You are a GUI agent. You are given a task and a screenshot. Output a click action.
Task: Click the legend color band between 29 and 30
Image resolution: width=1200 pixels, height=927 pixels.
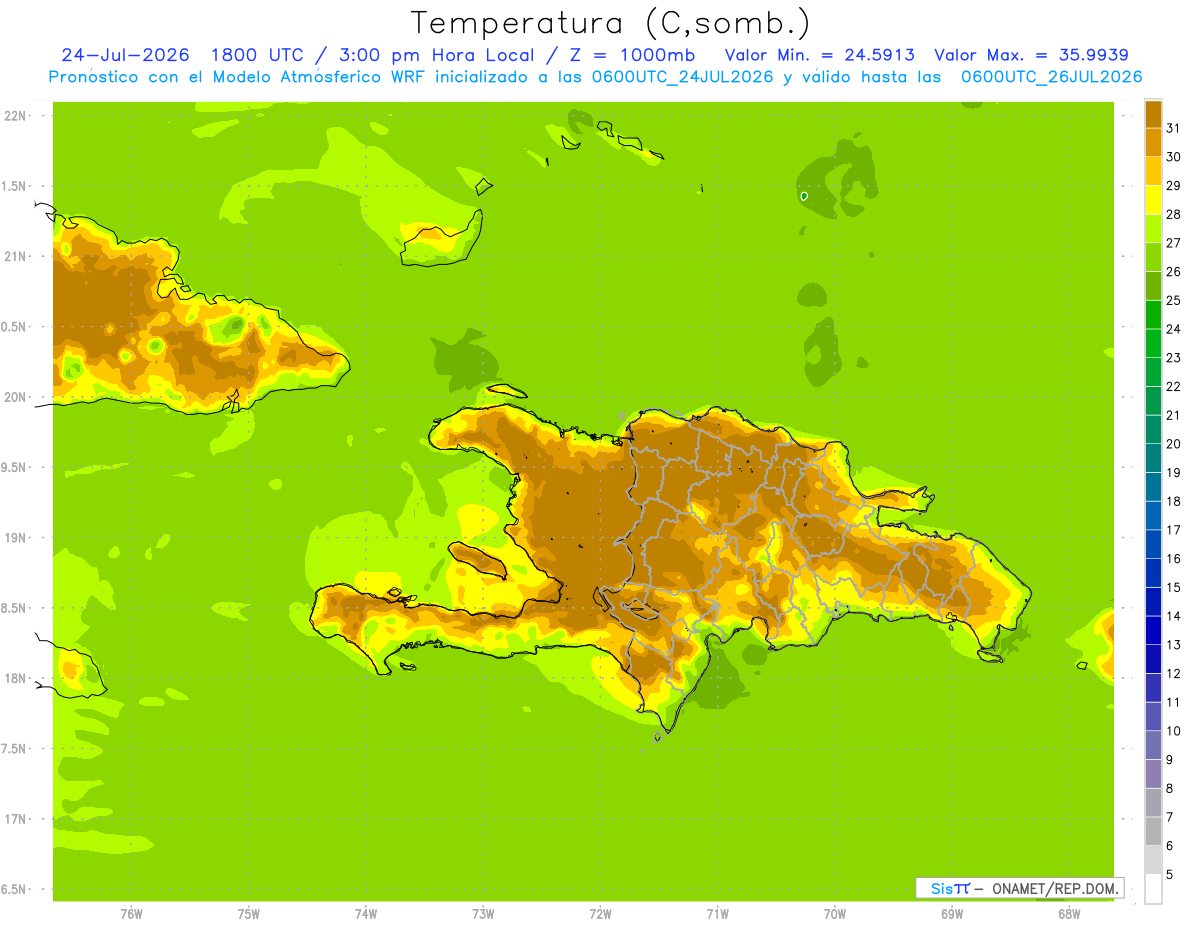tap(1153, 170)
